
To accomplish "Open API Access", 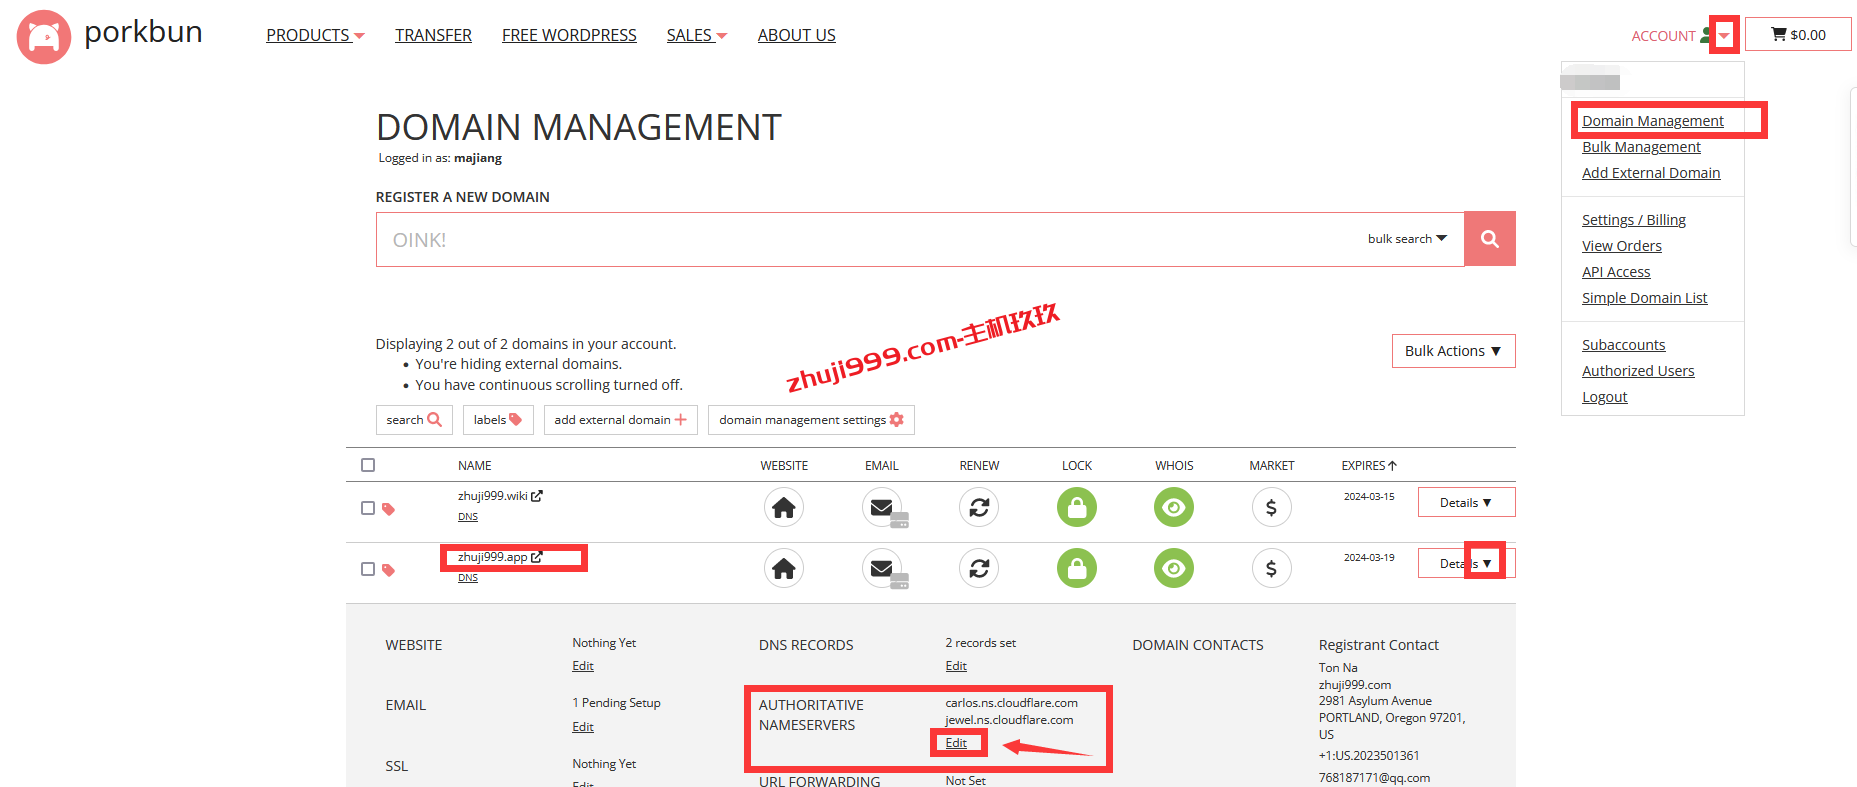I will coord(1616,272).
